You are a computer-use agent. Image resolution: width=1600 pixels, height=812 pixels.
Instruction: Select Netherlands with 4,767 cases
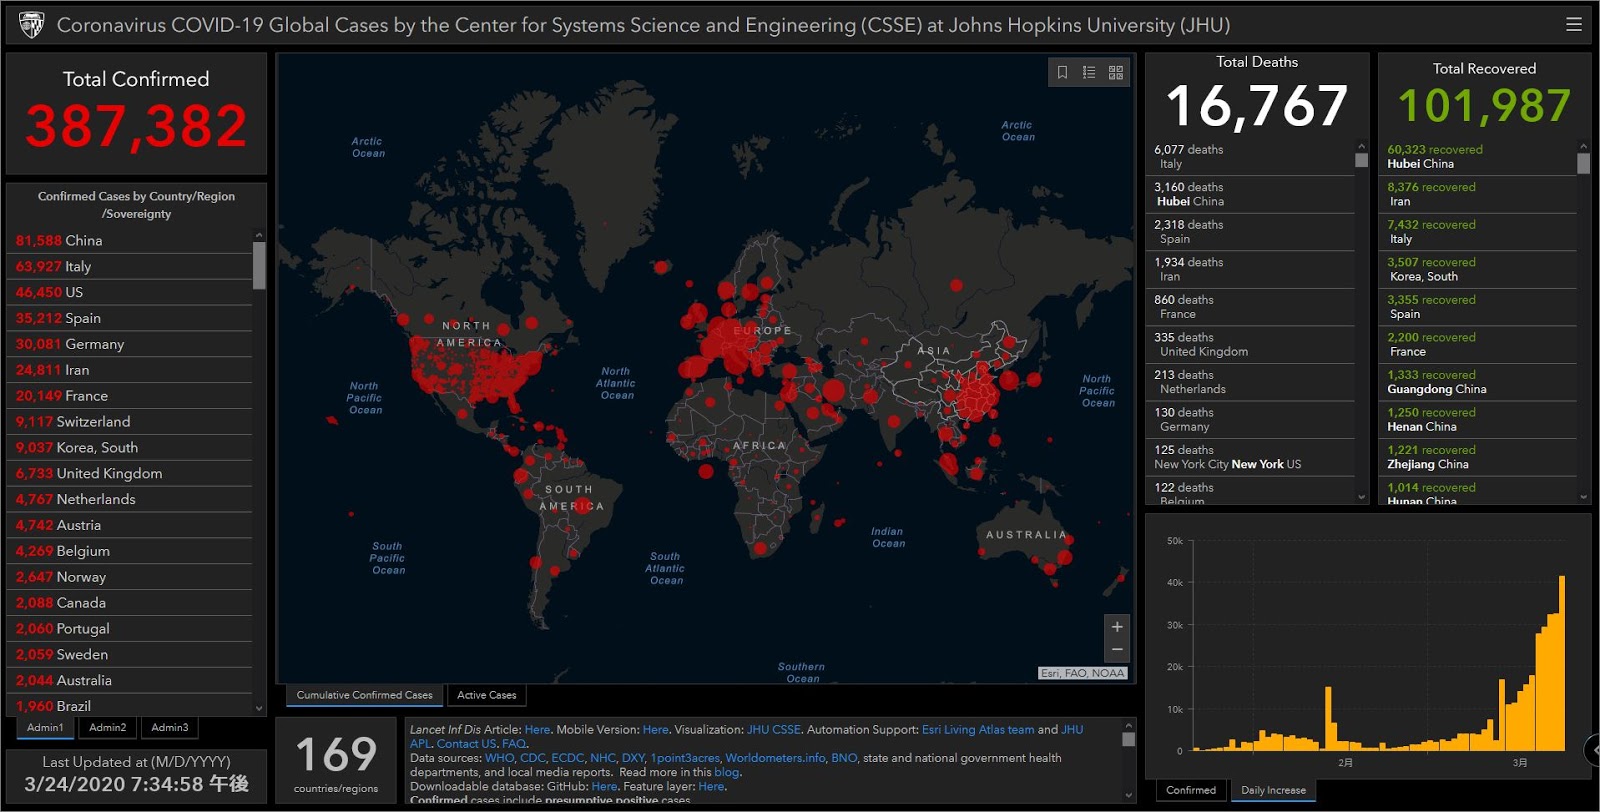[x=130, y=499]
